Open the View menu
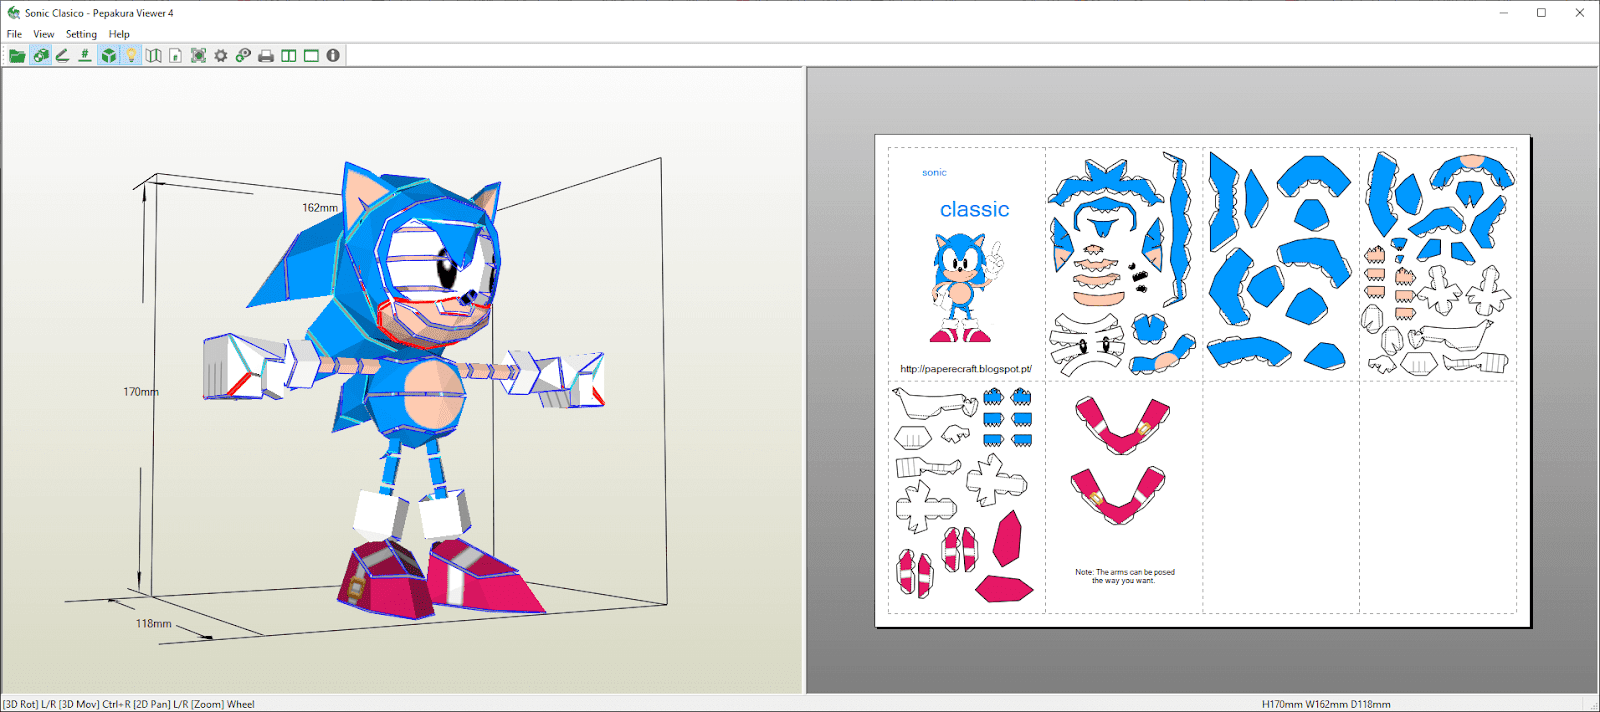The image size is (1600, 712). pos(44,34)
